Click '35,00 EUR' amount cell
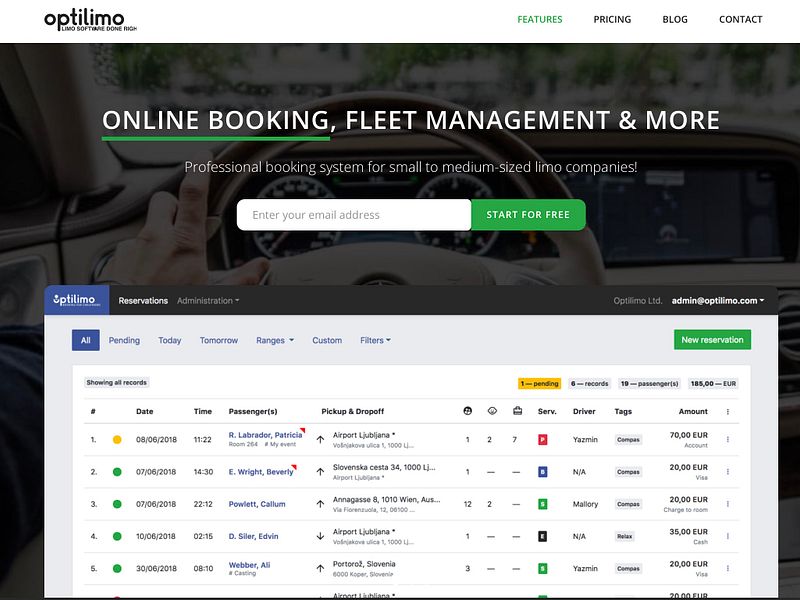 688,532
